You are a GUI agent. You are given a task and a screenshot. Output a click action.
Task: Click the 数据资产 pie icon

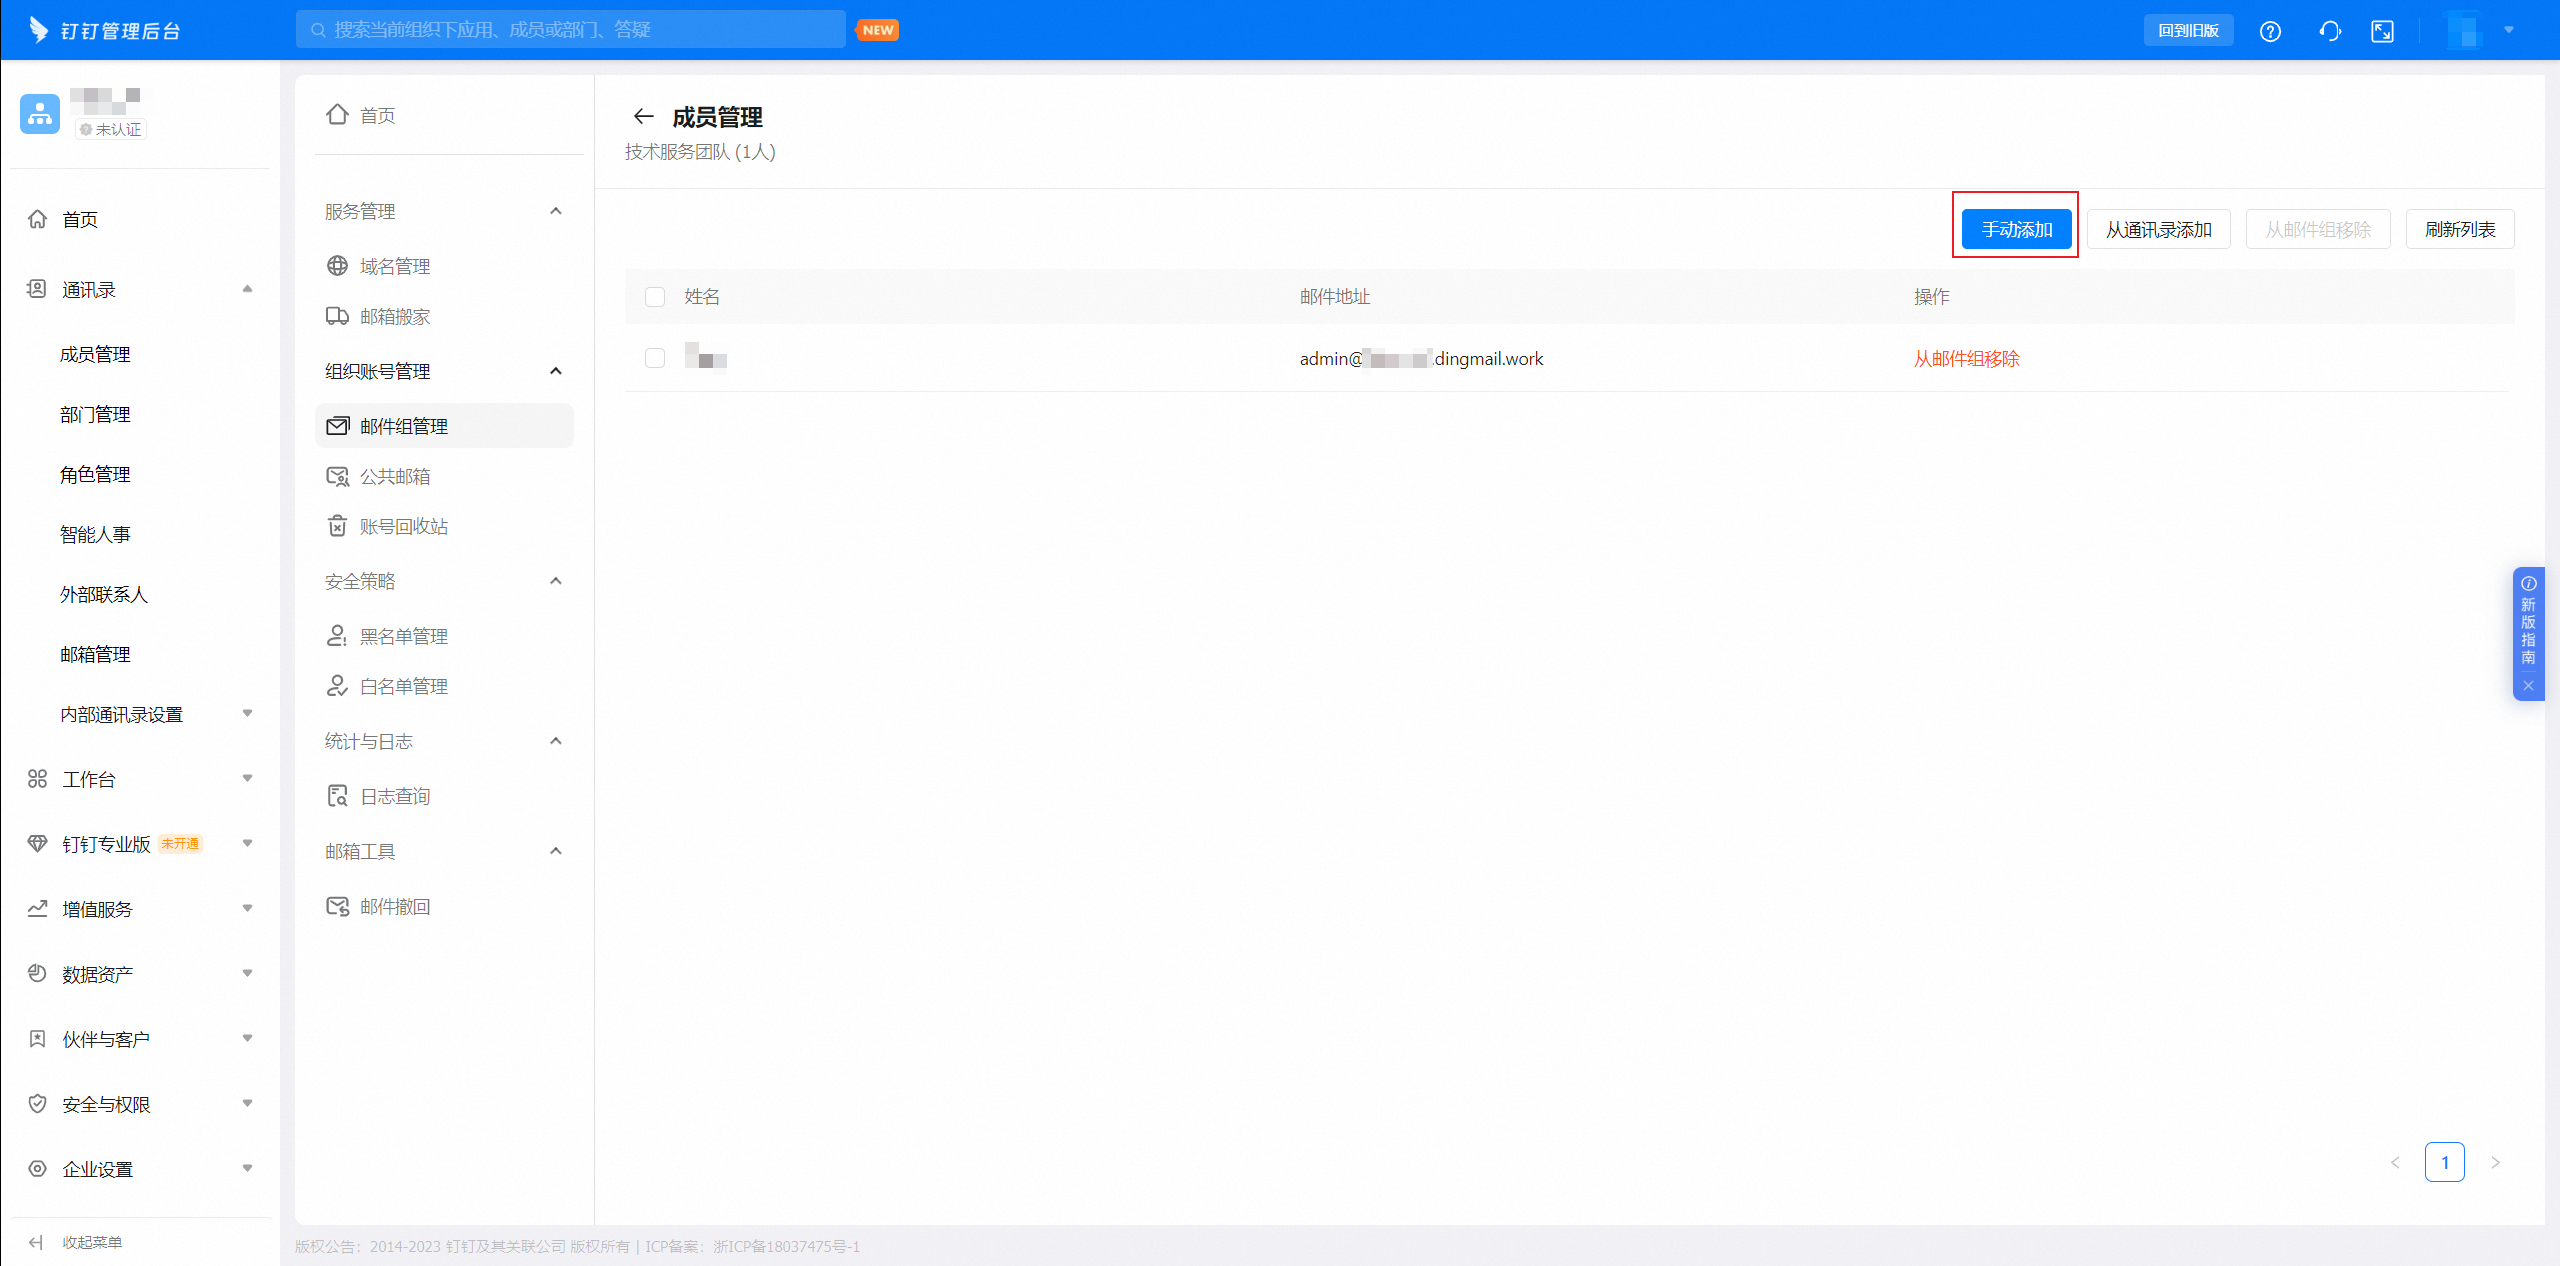pos(37,974)
